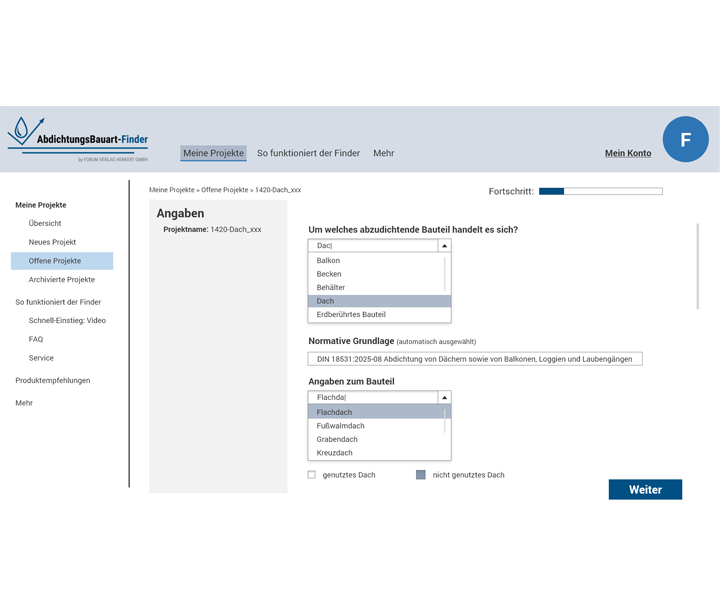The width and height of the screenshot is (720, 600).
Task: Toggle the nicht genutztes Dach checkbox
Action: coord(421,475)
